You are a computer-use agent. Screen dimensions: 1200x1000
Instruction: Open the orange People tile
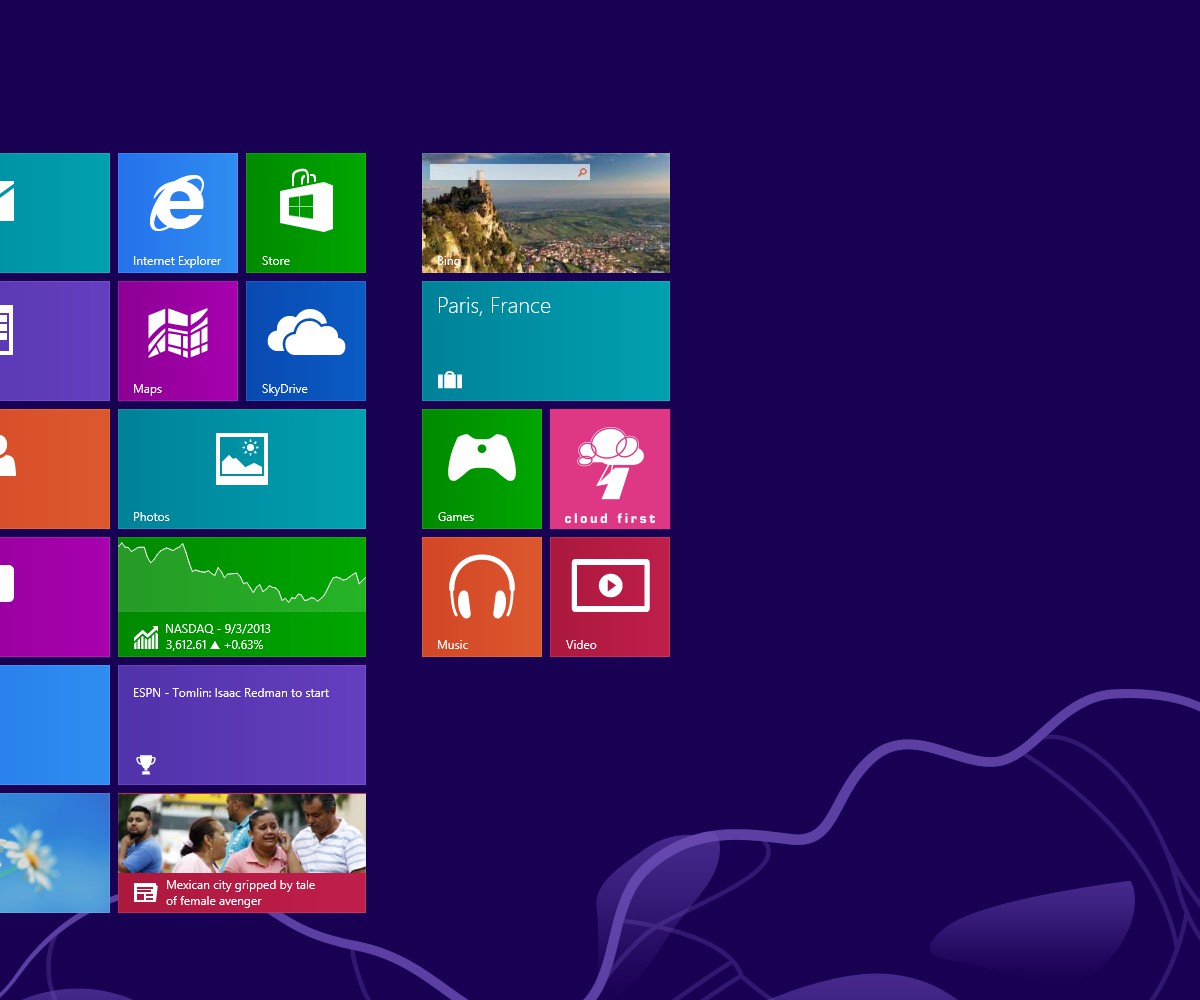pyautogui.click(x=55, y=469)
